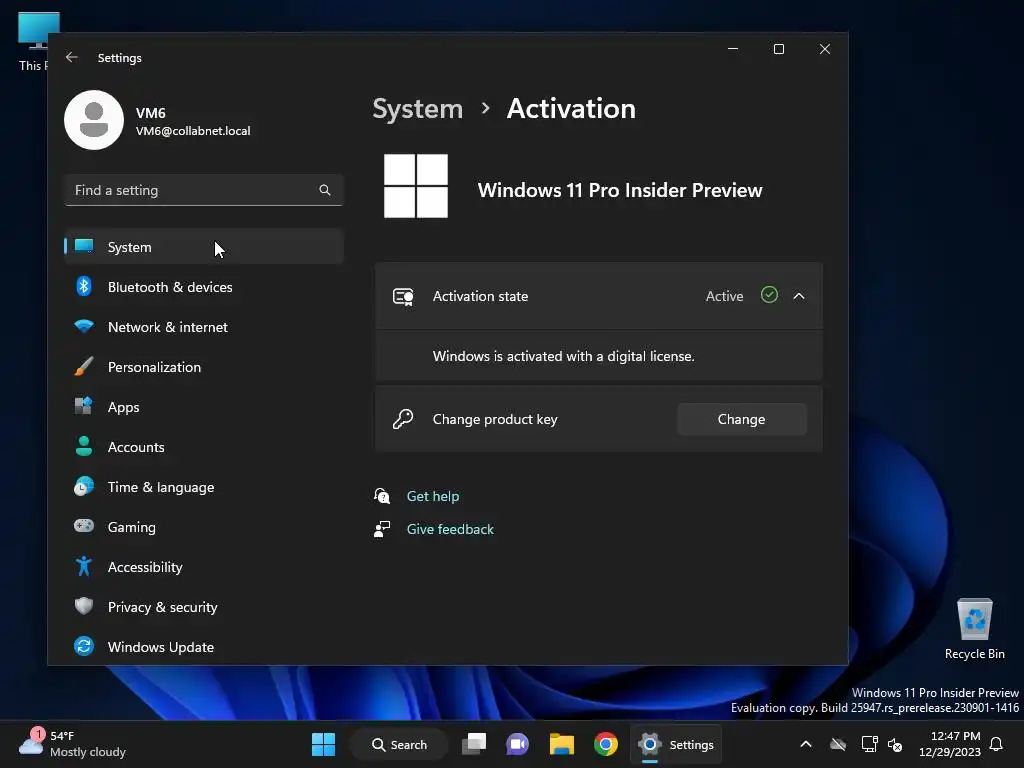
Task: Click the muted volume tray icon
Action: point(895,744)
